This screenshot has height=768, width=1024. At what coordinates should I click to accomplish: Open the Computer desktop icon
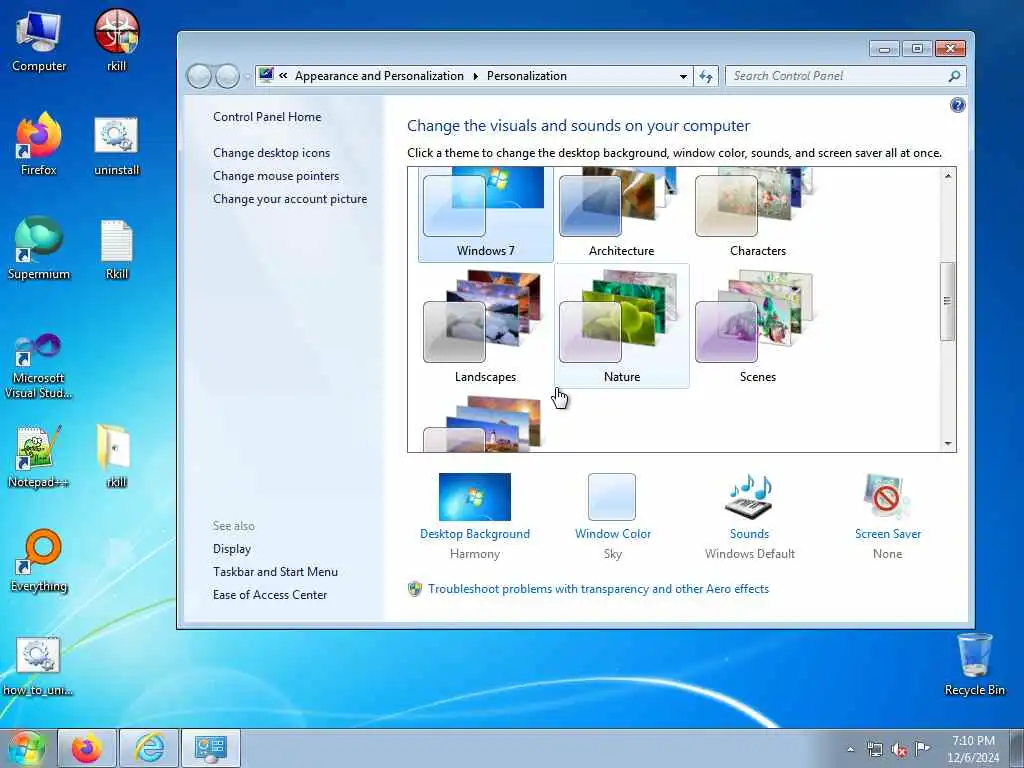(39, 40)
